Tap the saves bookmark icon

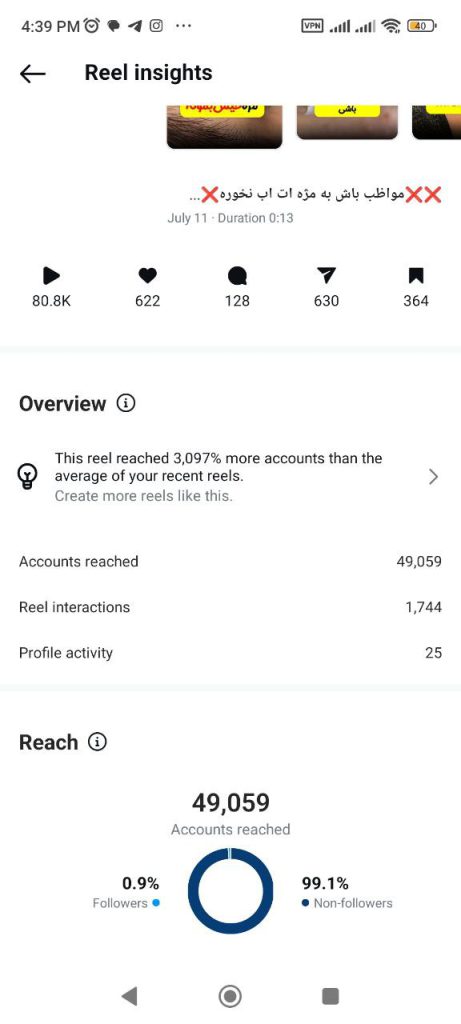(x=416, y=276)
